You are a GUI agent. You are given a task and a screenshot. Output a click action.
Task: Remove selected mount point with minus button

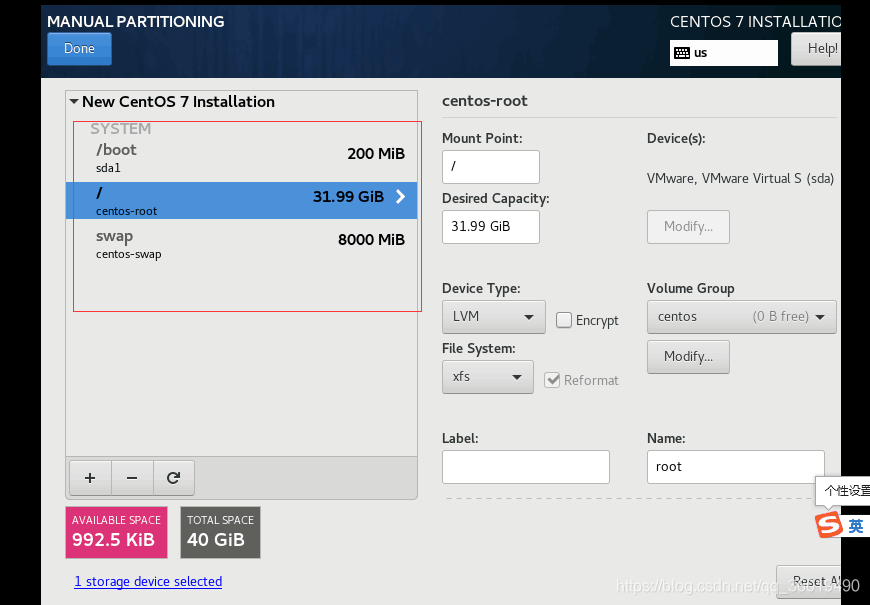coord(132,478)
